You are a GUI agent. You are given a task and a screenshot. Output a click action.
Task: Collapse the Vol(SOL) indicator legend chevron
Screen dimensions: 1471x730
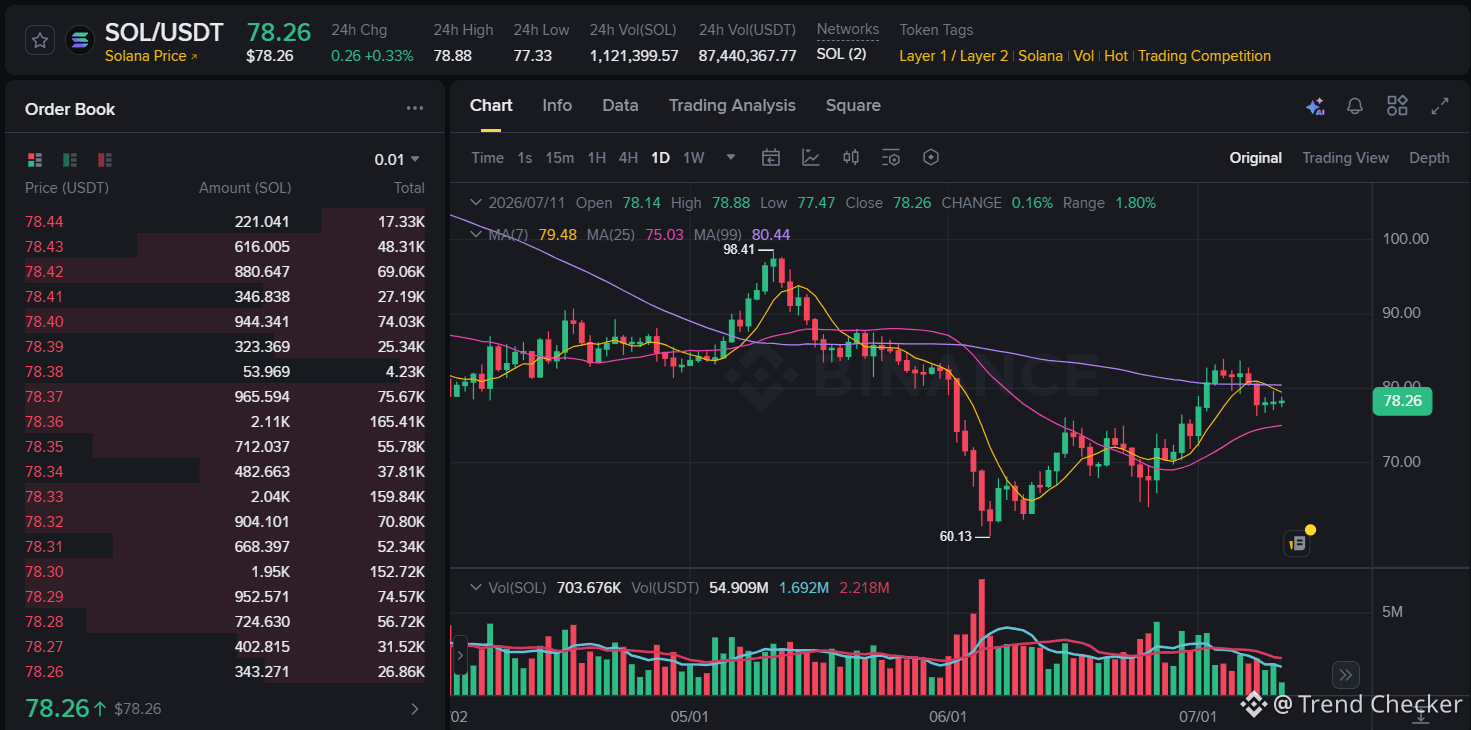tap(475, 588)
